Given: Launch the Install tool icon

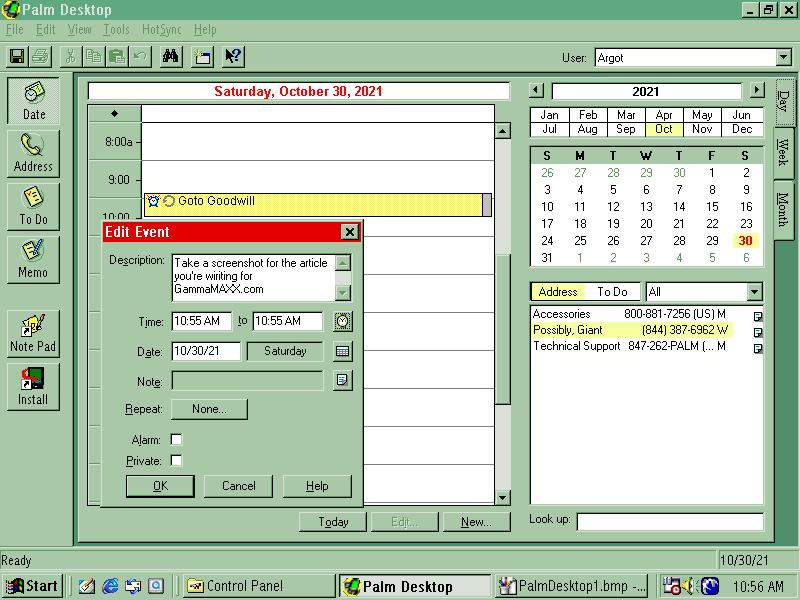Looking at the screenshot, I should pos(33,386).
